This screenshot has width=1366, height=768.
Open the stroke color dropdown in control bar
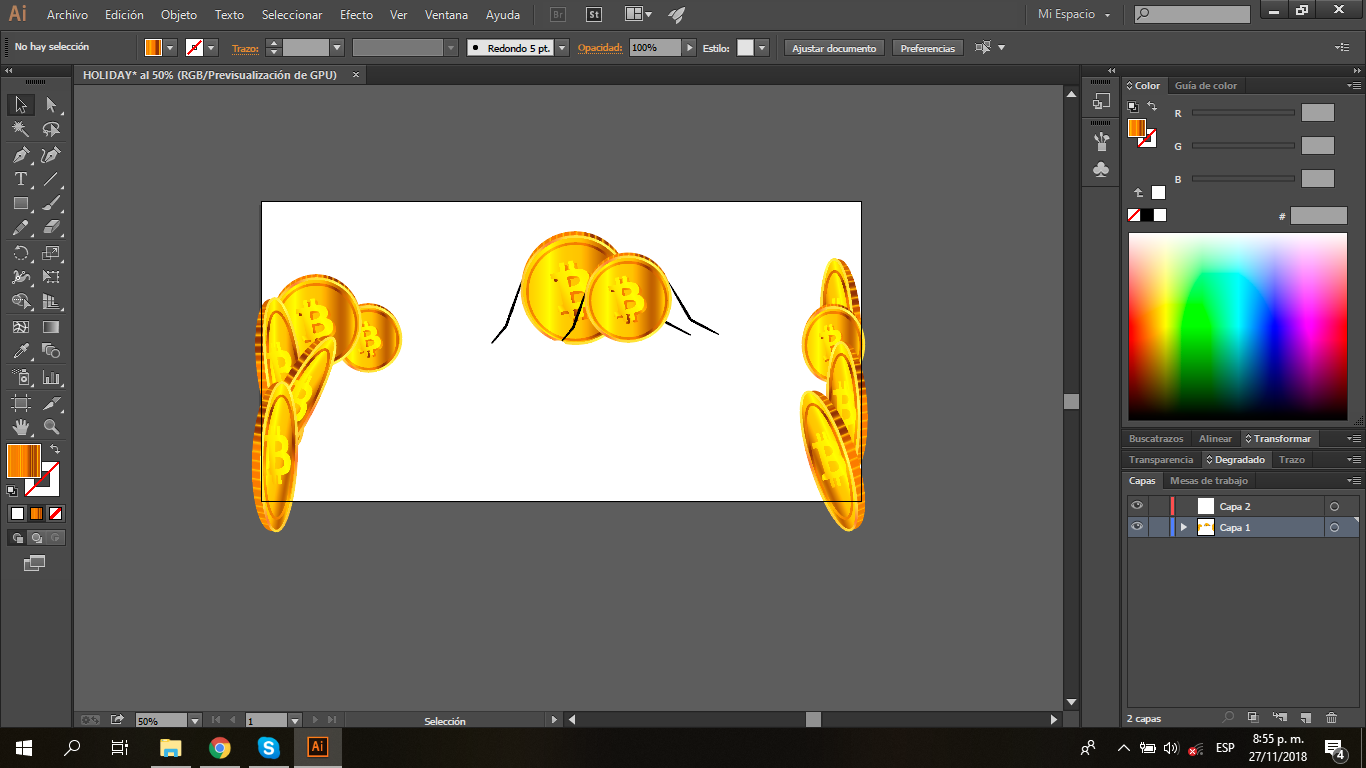pyautogui.click(x=212, y=48)
